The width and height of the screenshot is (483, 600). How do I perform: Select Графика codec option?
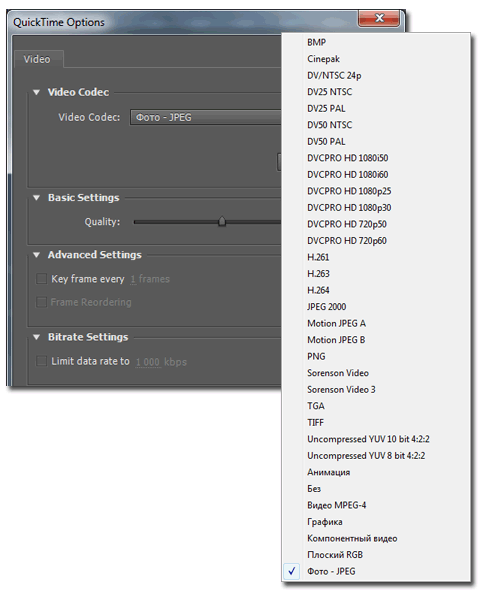click(376, 522)
